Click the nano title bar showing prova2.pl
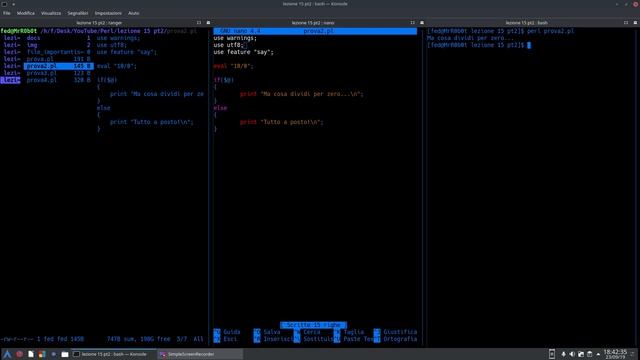Image resolution: width=640 pixels, height=360 pixels. click(x=315, y=31)
